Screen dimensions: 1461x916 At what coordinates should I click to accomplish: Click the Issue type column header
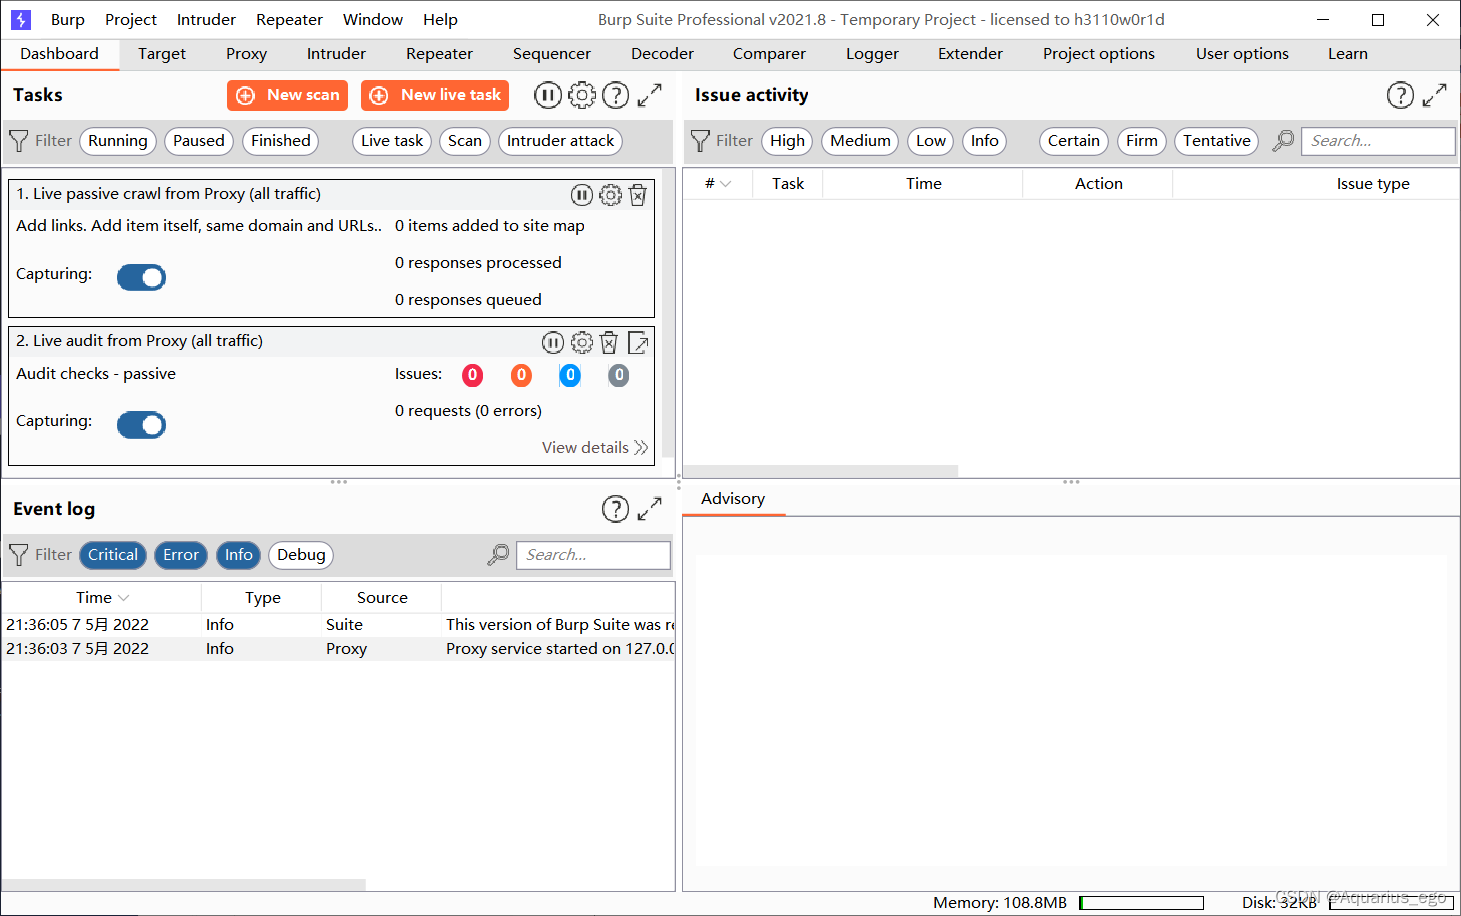pyautogui.click(x=1373, y=183)
